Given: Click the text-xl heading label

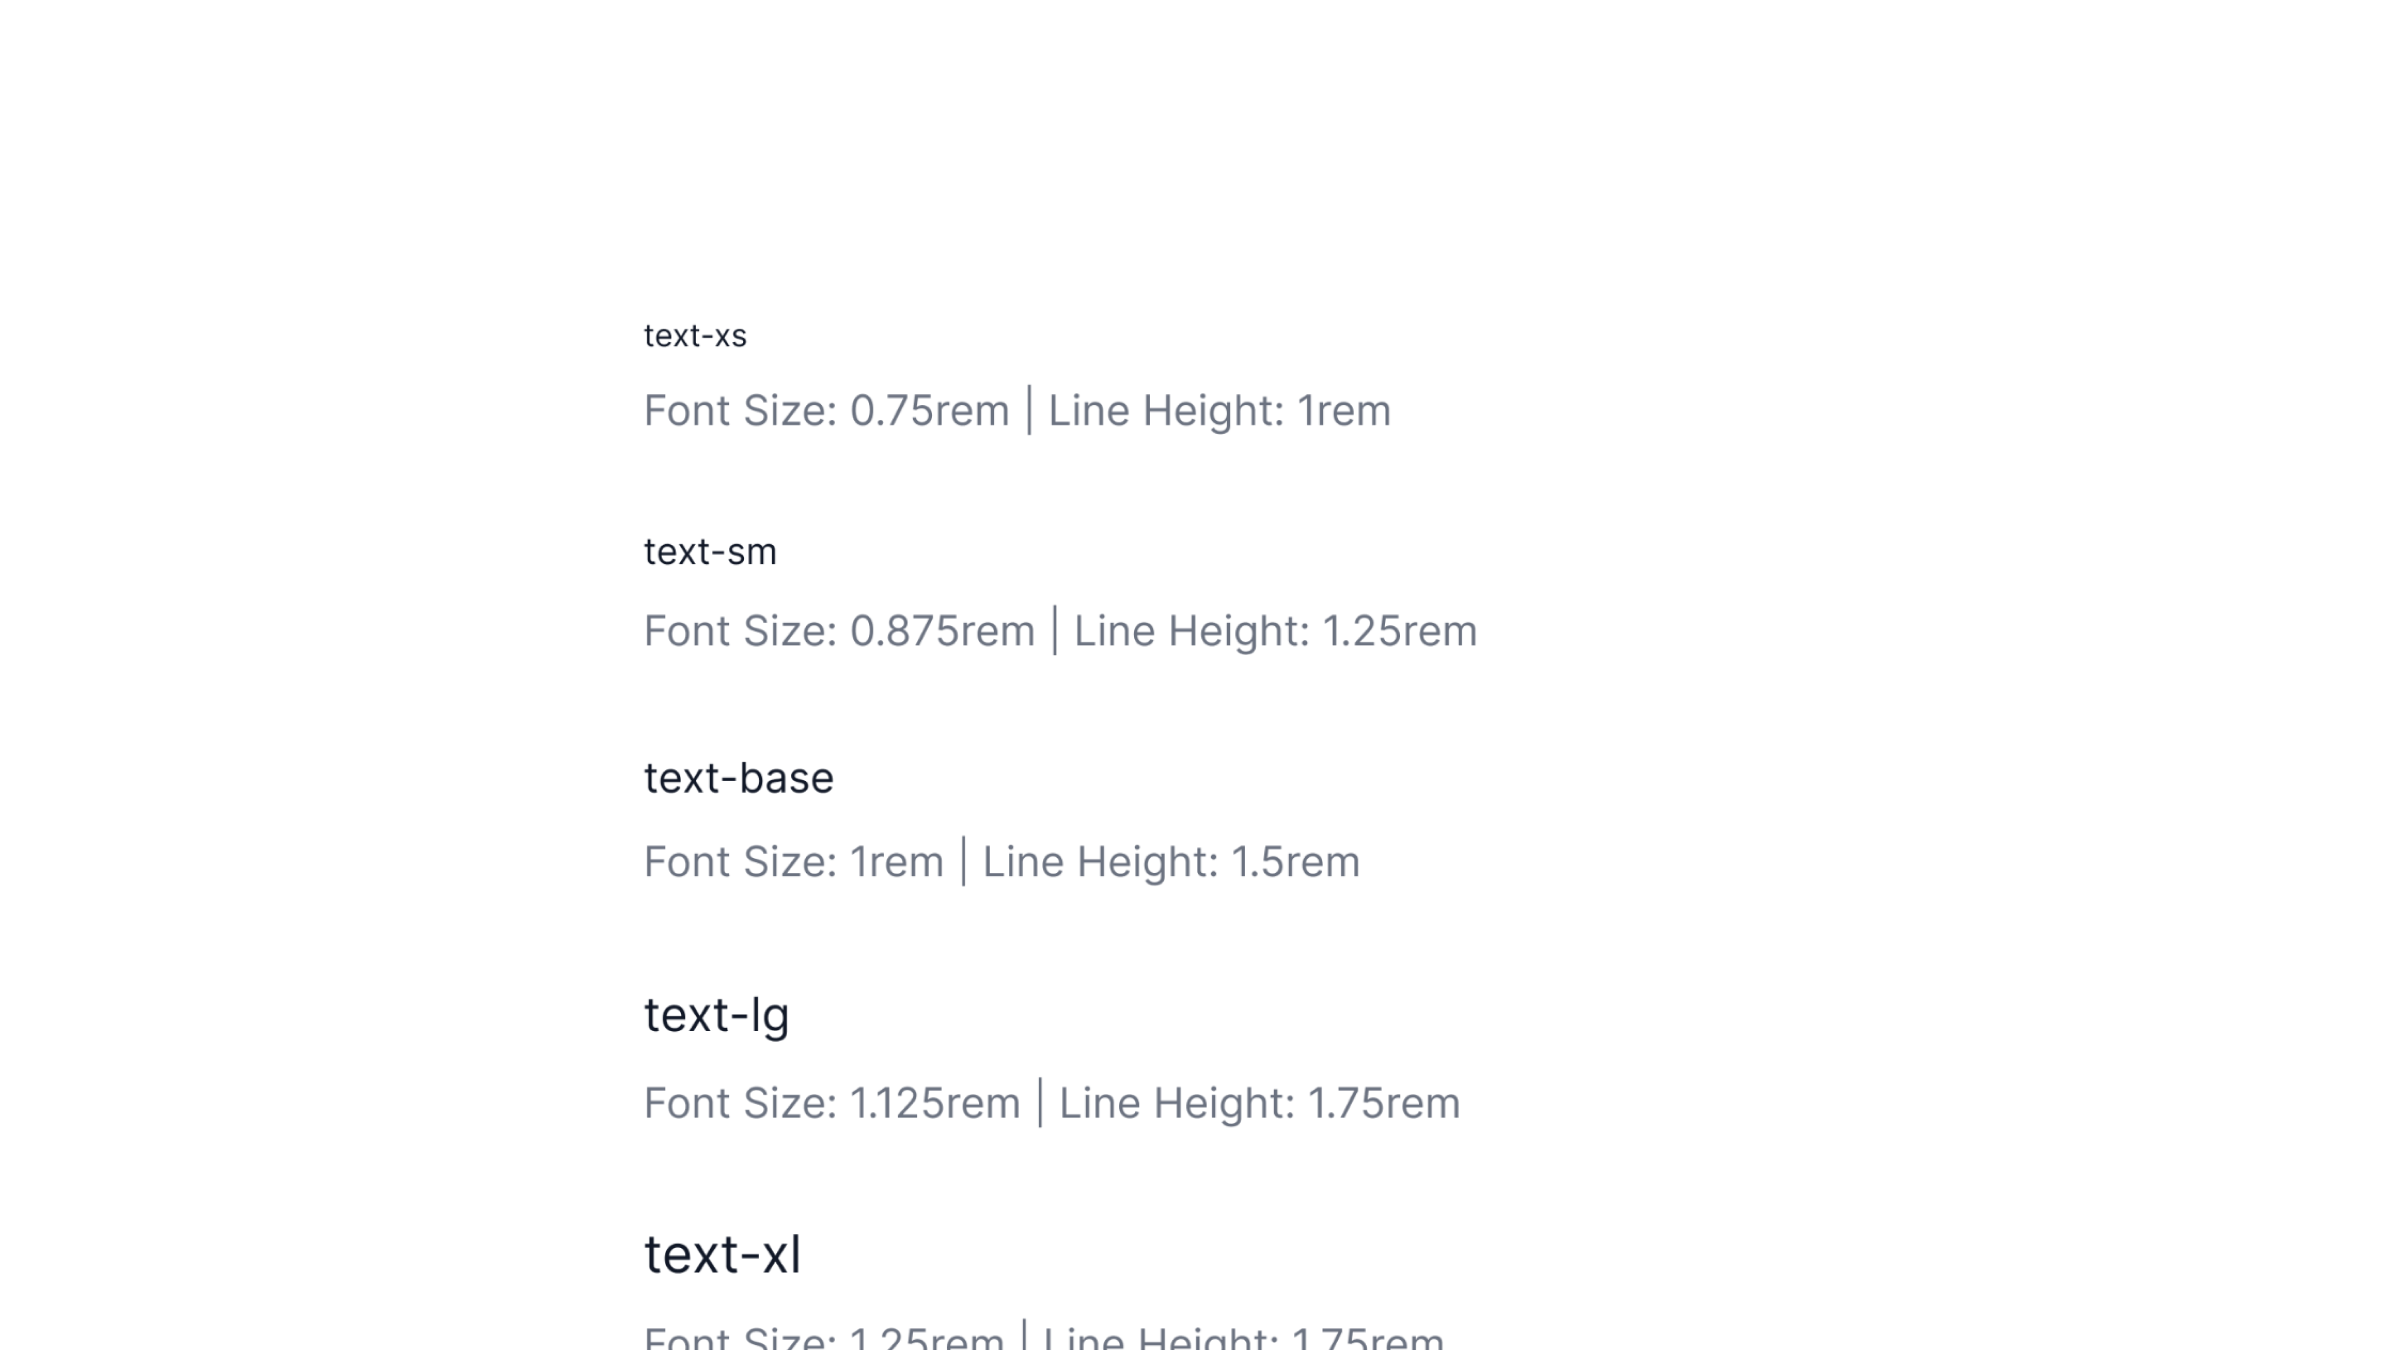Looking at the screenshot, I should coord(722,1255).
